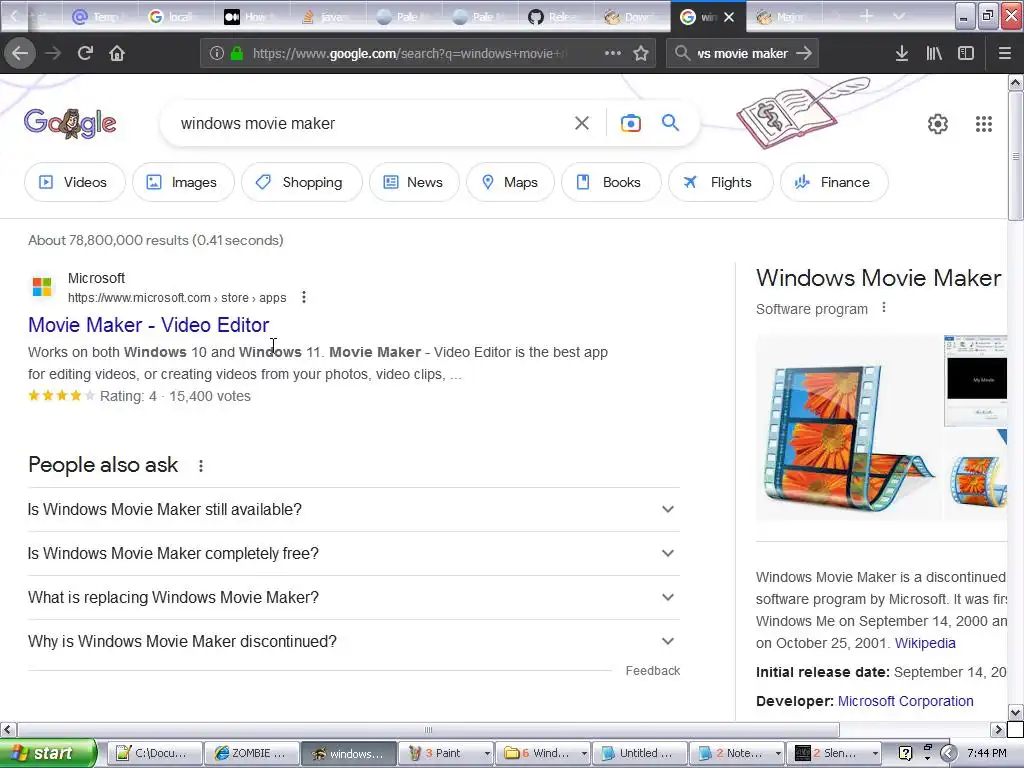Open the browser hamburger menu

[x=1004, y=53]
